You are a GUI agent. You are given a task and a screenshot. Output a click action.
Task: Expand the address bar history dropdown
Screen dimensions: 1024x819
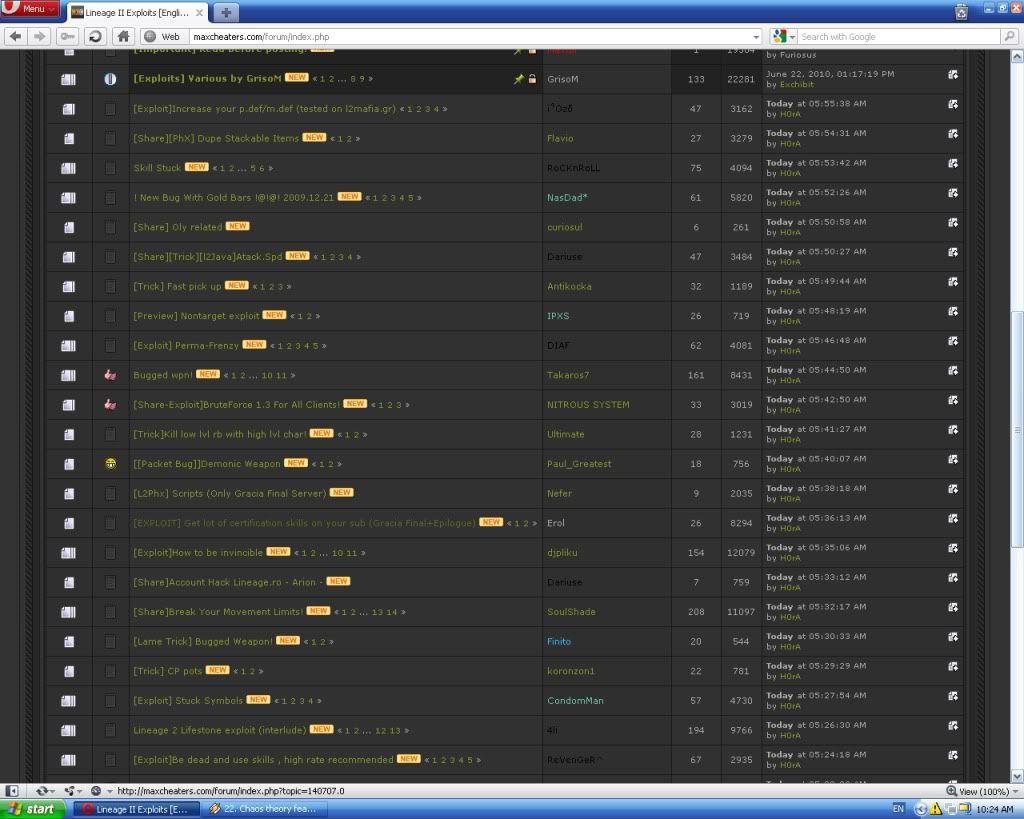coord(756,37)
